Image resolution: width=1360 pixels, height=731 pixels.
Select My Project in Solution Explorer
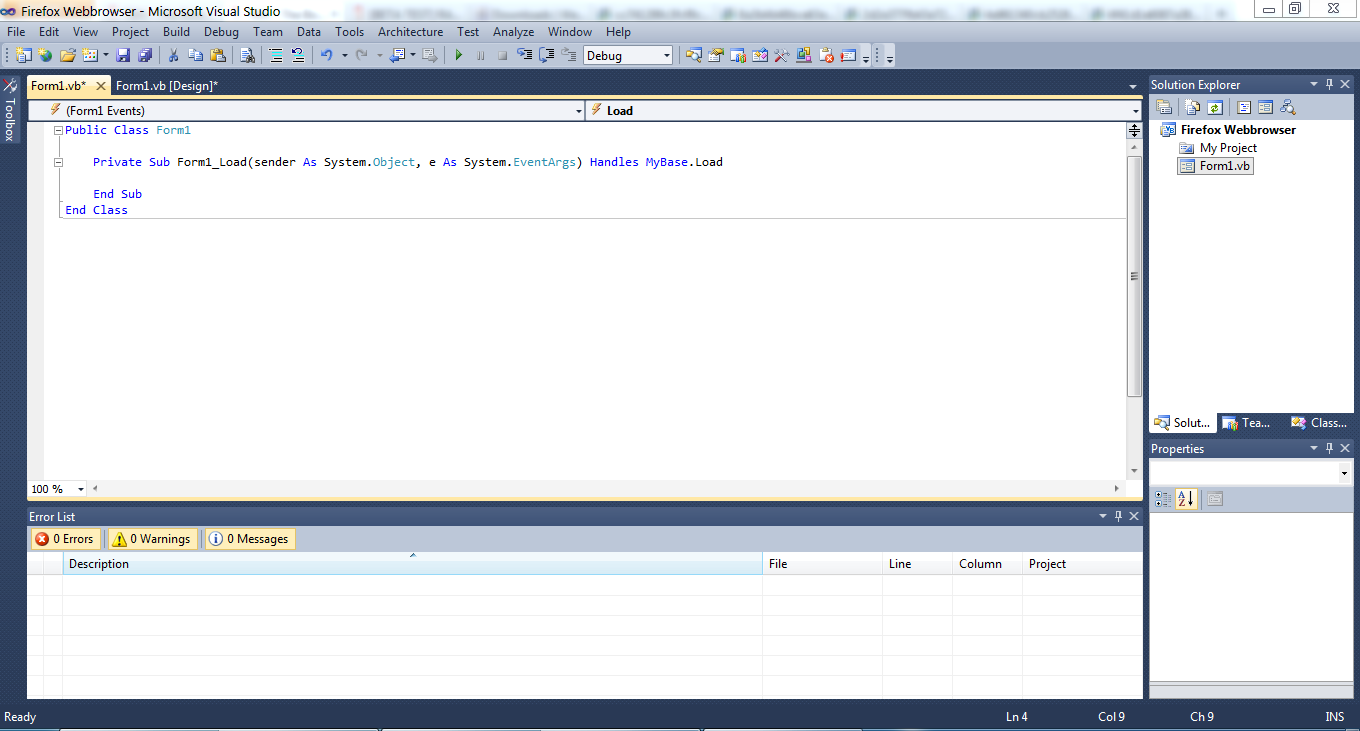click(1228, 148)
